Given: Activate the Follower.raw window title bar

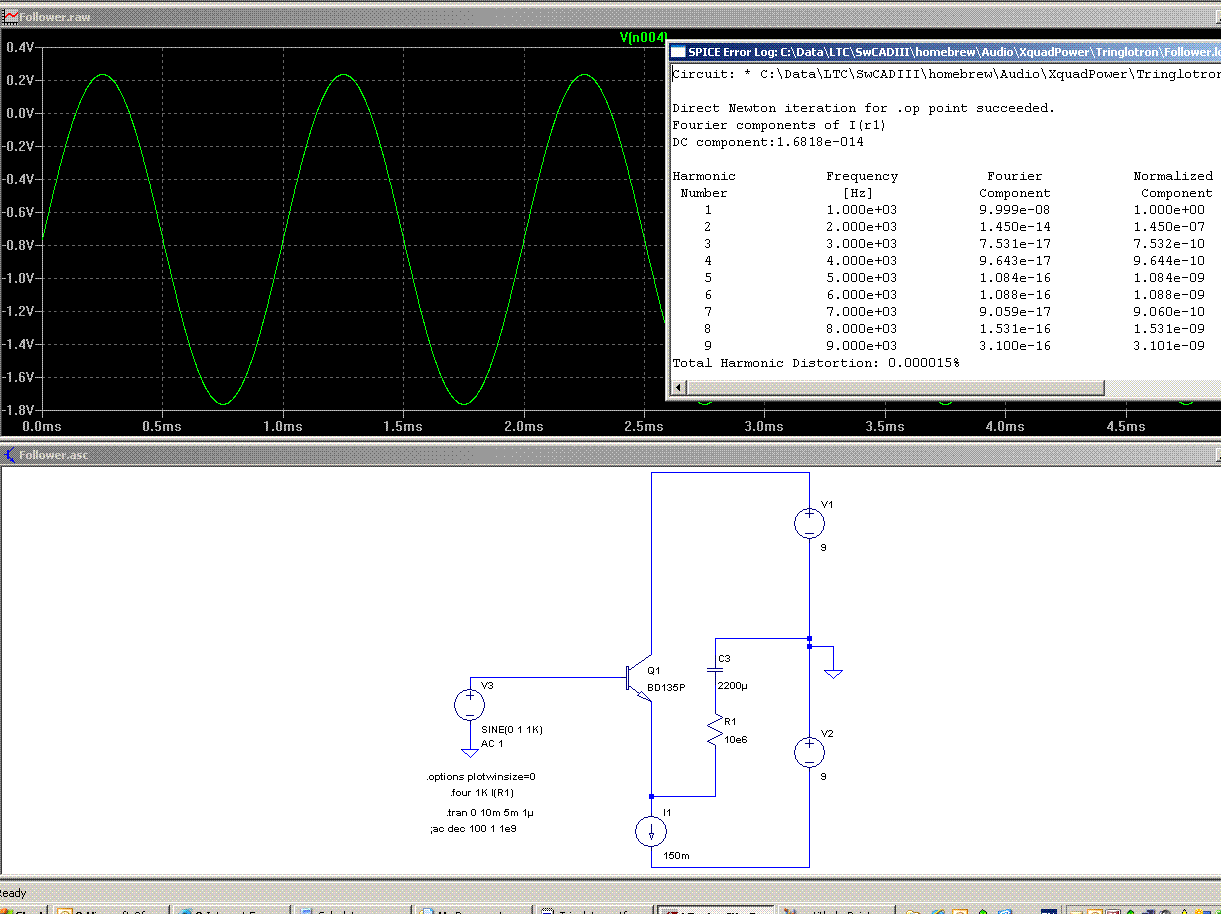Looking at the screenshot, I should [x=300, y=18].
